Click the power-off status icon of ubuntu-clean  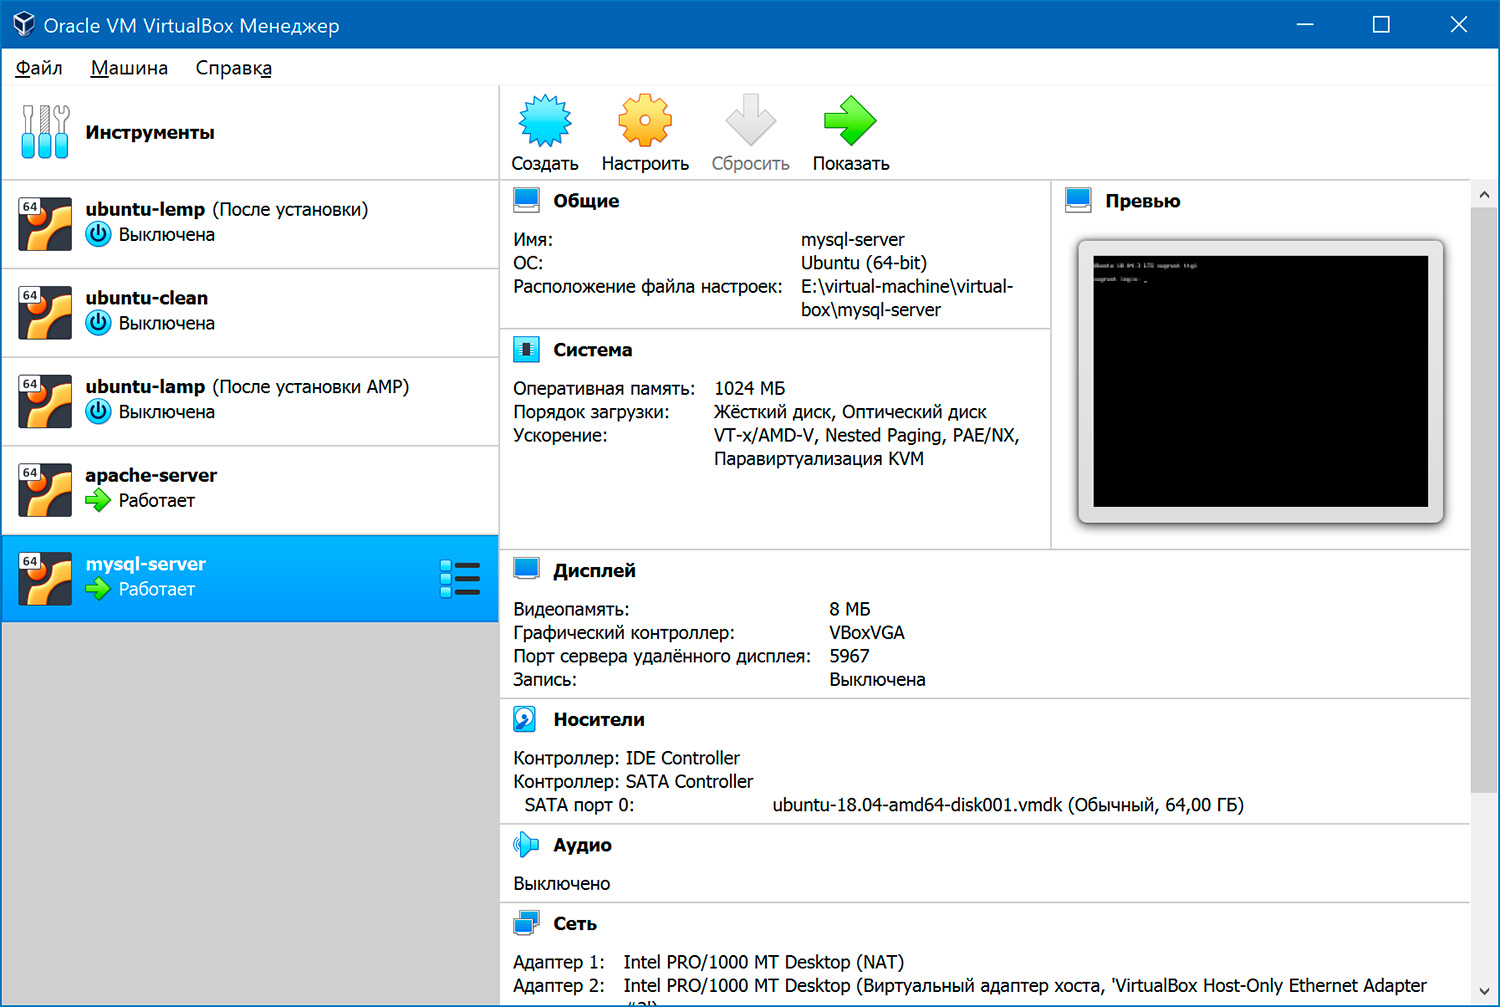(x=98, y=323)
